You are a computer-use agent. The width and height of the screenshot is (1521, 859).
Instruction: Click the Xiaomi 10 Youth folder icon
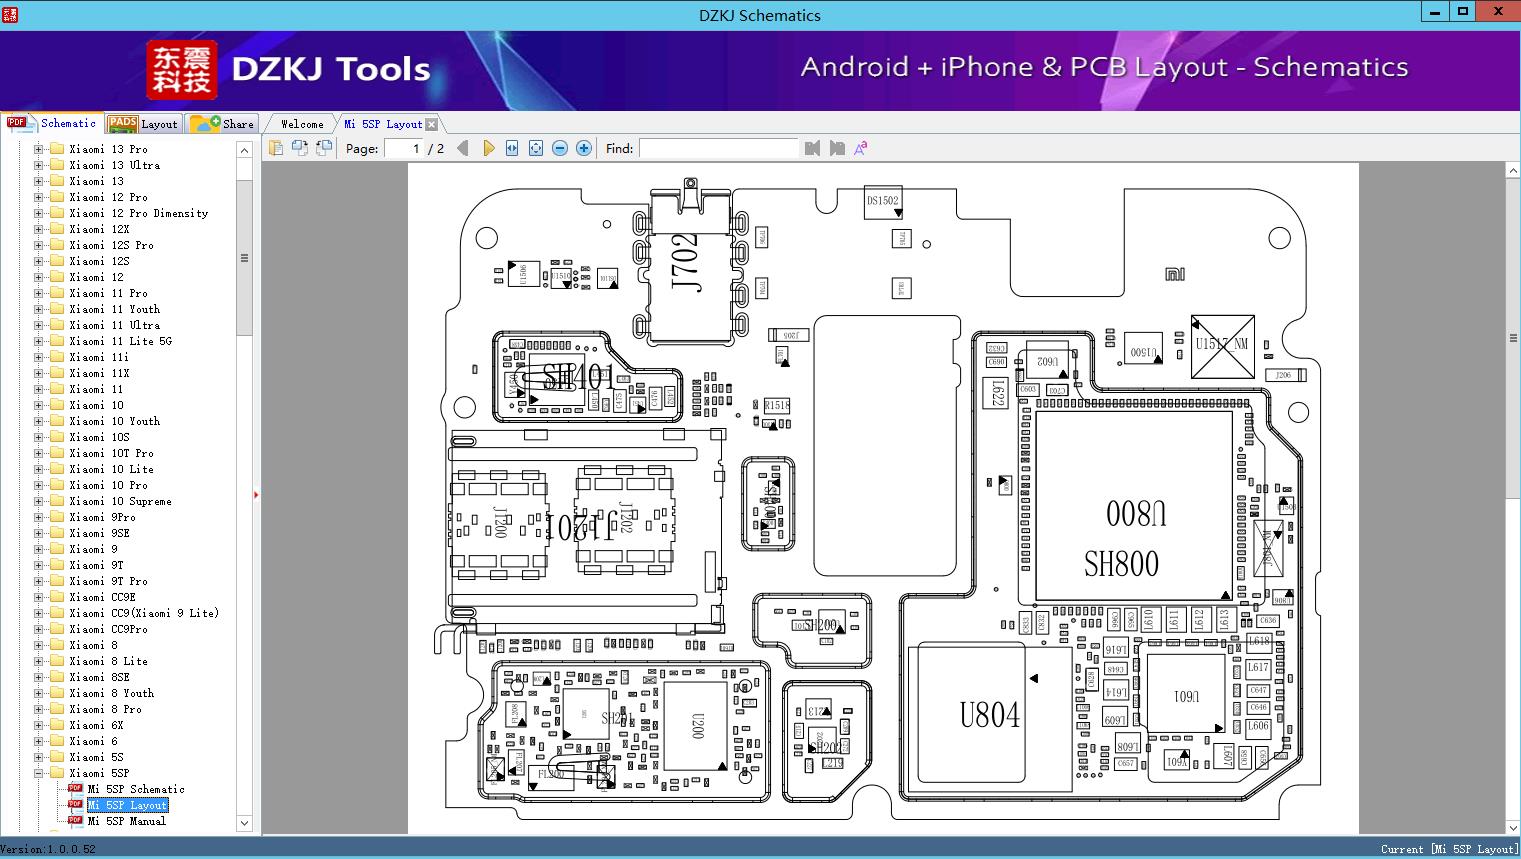57,421
